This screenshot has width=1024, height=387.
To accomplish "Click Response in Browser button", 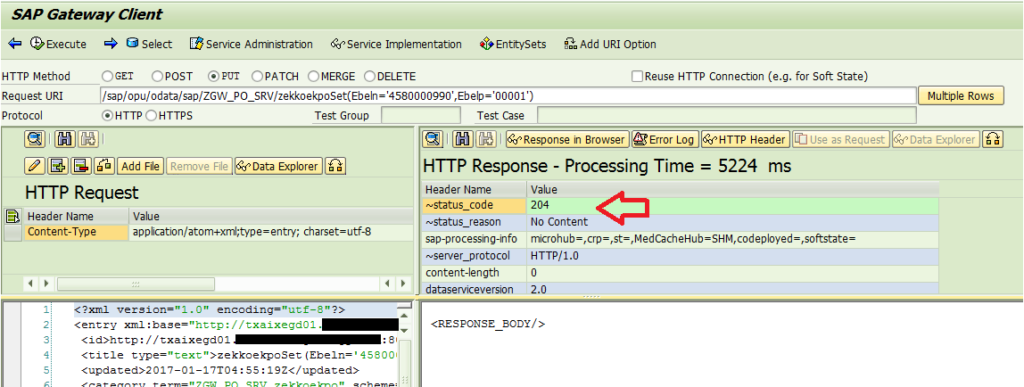I will coord(567,139).
